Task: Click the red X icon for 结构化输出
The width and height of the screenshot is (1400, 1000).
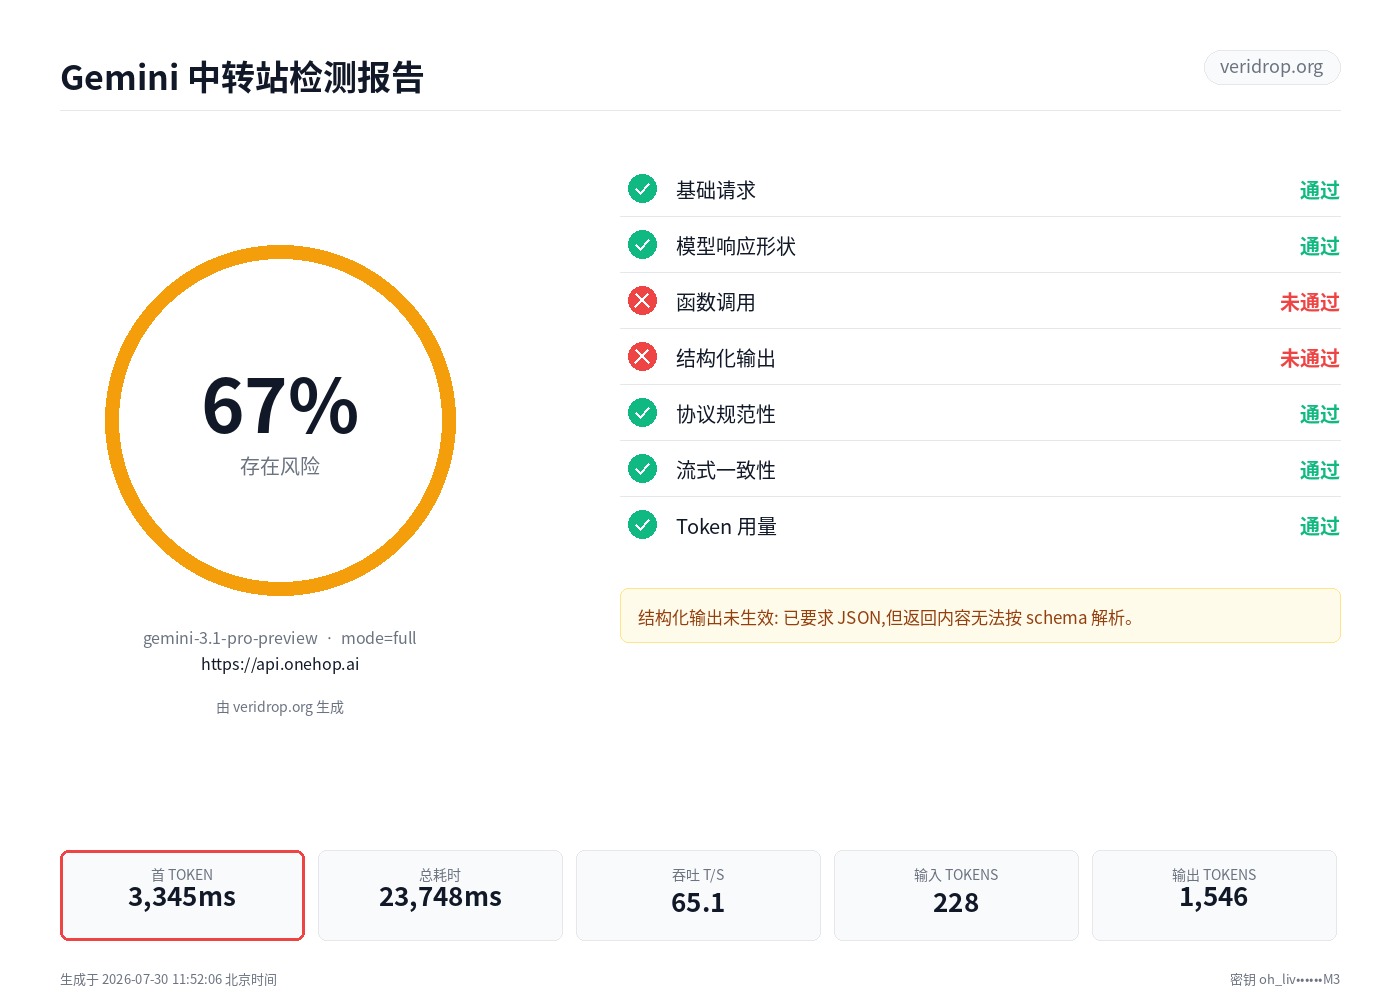Action: click(642, 357)
